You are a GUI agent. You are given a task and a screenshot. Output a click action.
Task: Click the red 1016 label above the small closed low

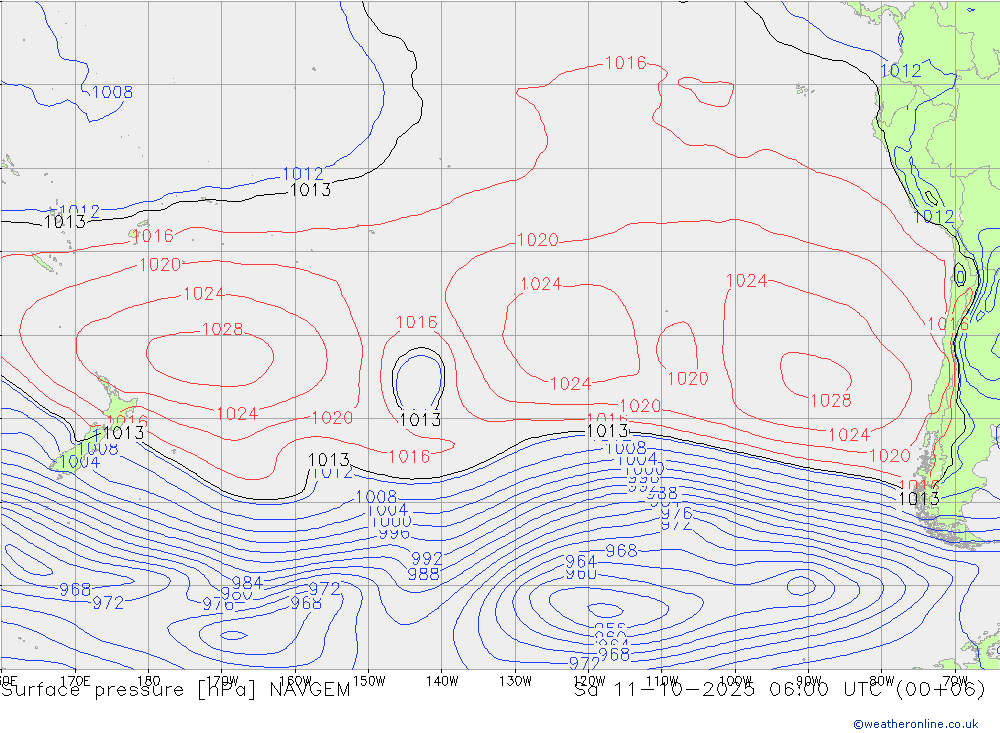click(416, 322)
